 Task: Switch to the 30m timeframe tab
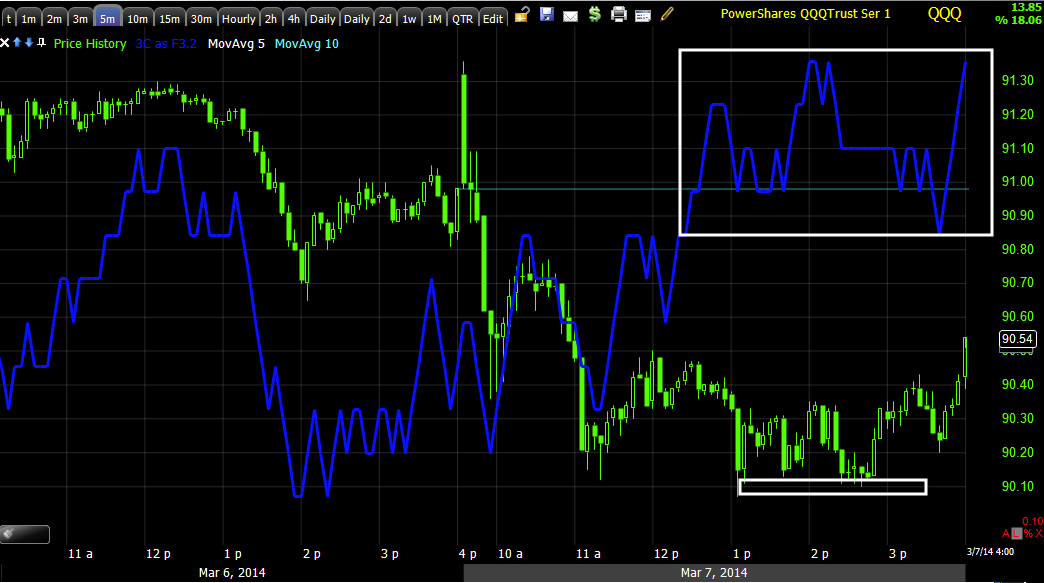pyautogui.click(x=201, y=19)
